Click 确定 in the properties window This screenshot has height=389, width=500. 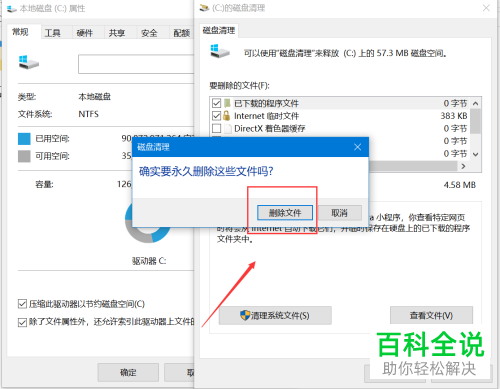[x=128, y=372]
